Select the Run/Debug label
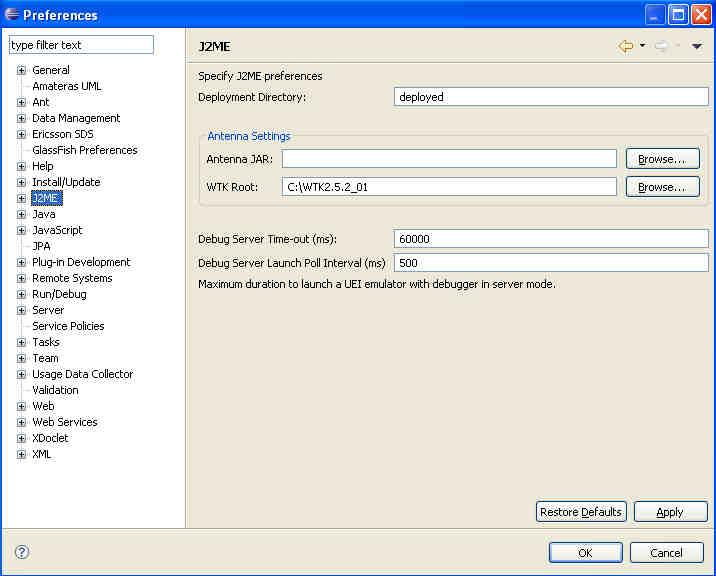This screenshot has height=576, width=716. (x=59, y=294)
